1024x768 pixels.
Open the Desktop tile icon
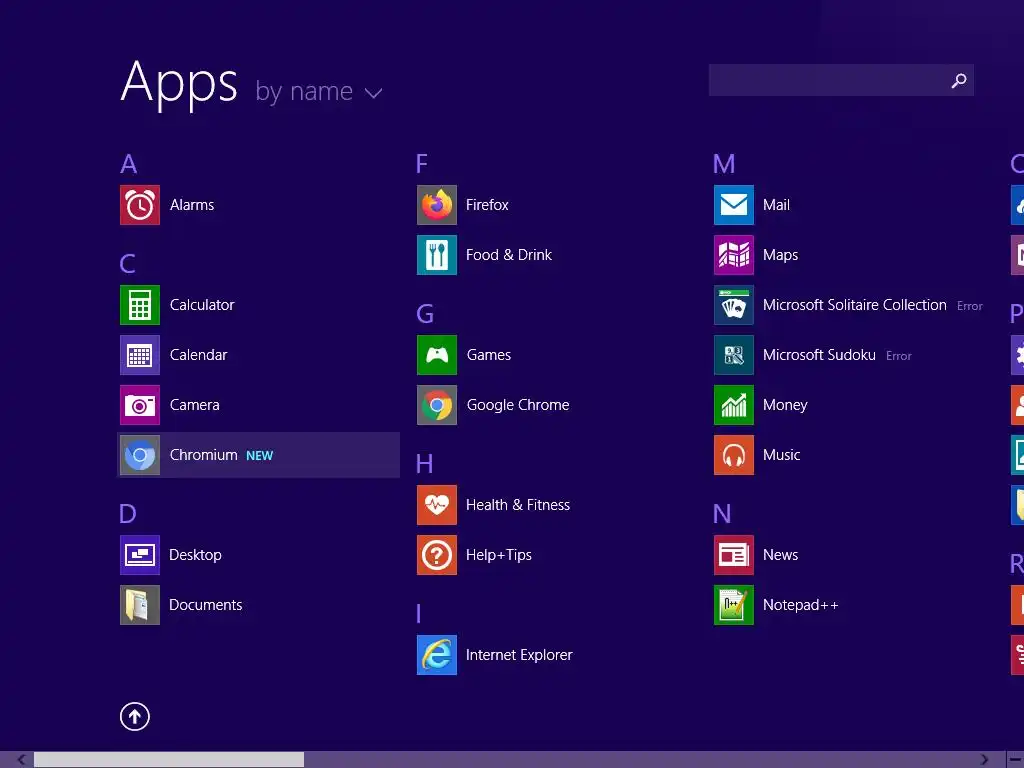coord(140,555)
